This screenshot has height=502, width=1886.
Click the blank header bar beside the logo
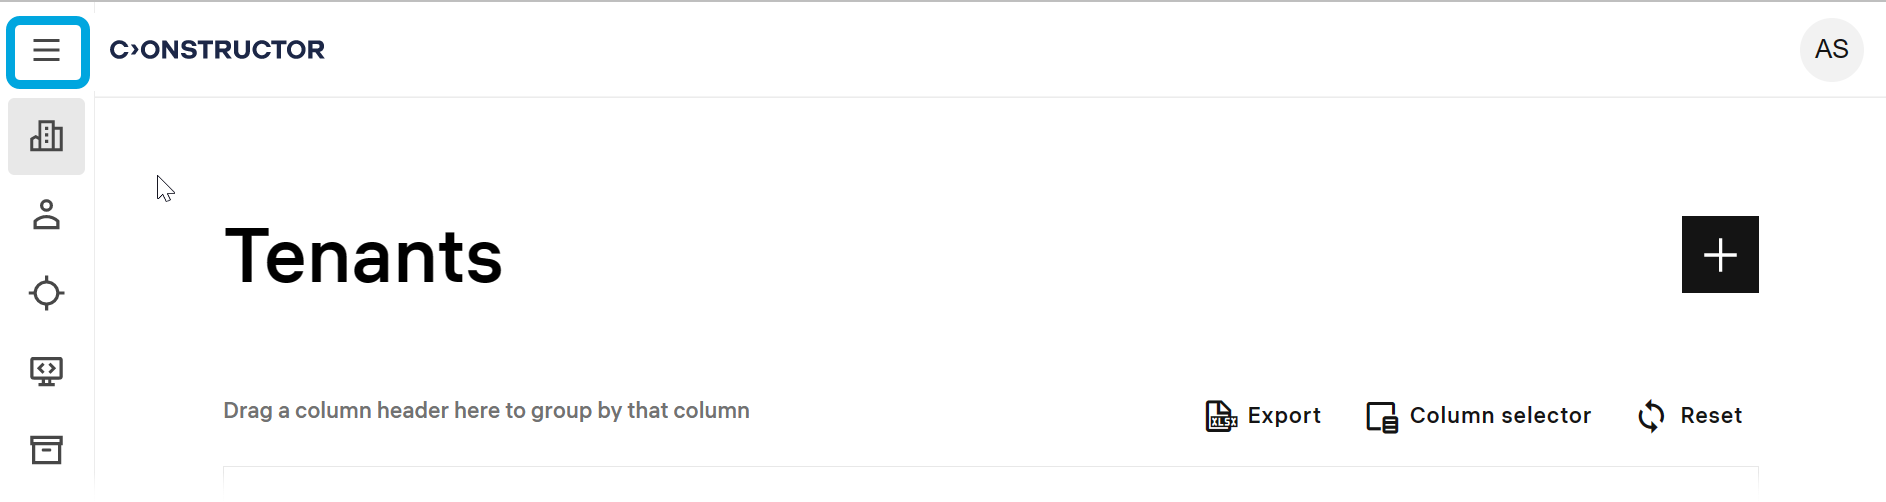pos(1000,50)
